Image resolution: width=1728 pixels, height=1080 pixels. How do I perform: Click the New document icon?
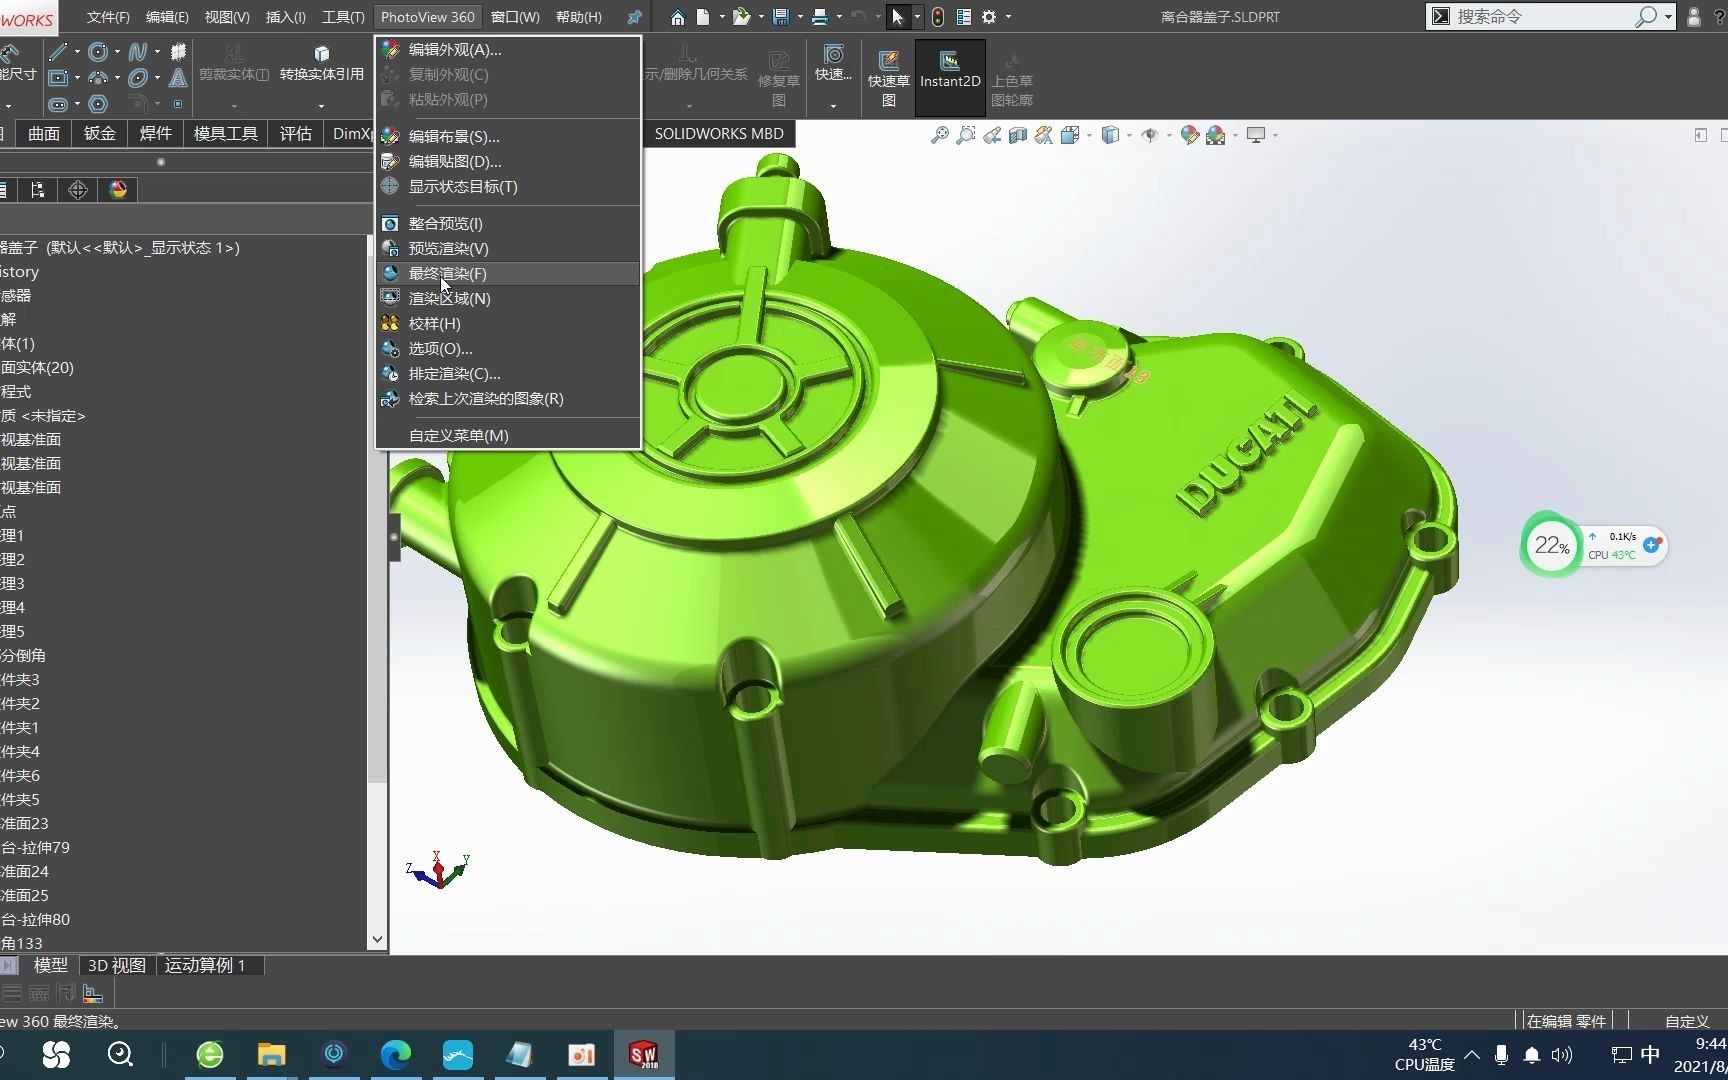point(704,17)
